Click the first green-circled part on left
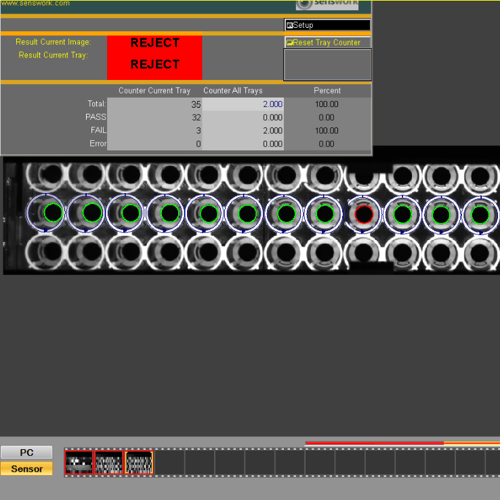Image resolution: width=500 pixels, height=500 pixels. point(53,213)
